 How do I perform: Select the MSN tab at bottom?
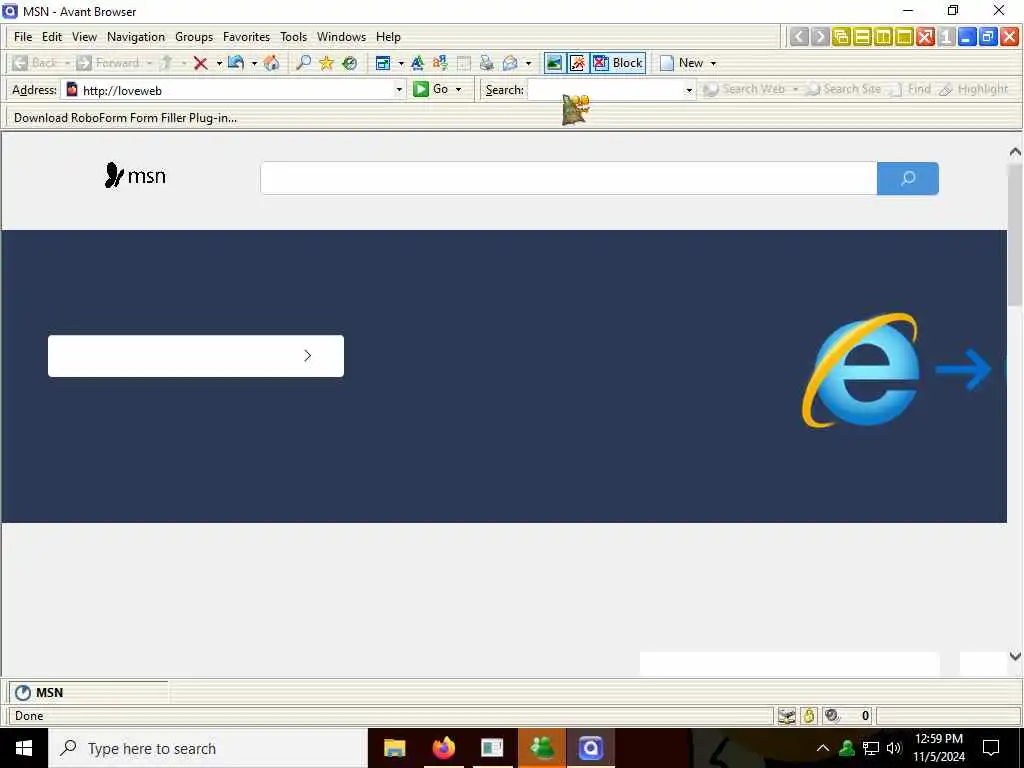(88, 692)
